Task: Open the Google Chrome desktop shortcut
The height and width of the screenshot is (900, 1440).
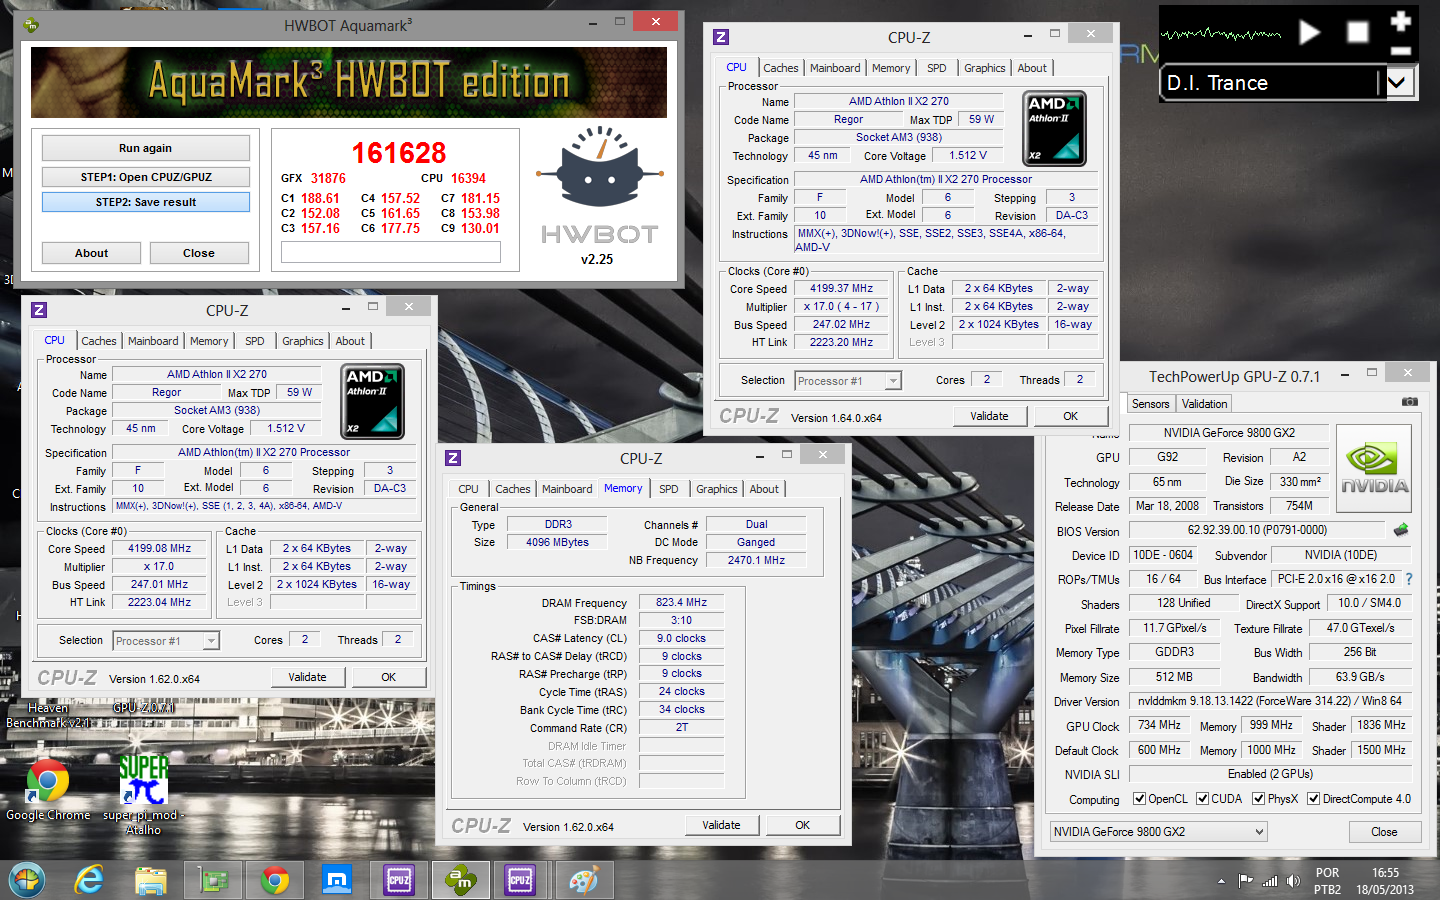Action: point(47,790)
